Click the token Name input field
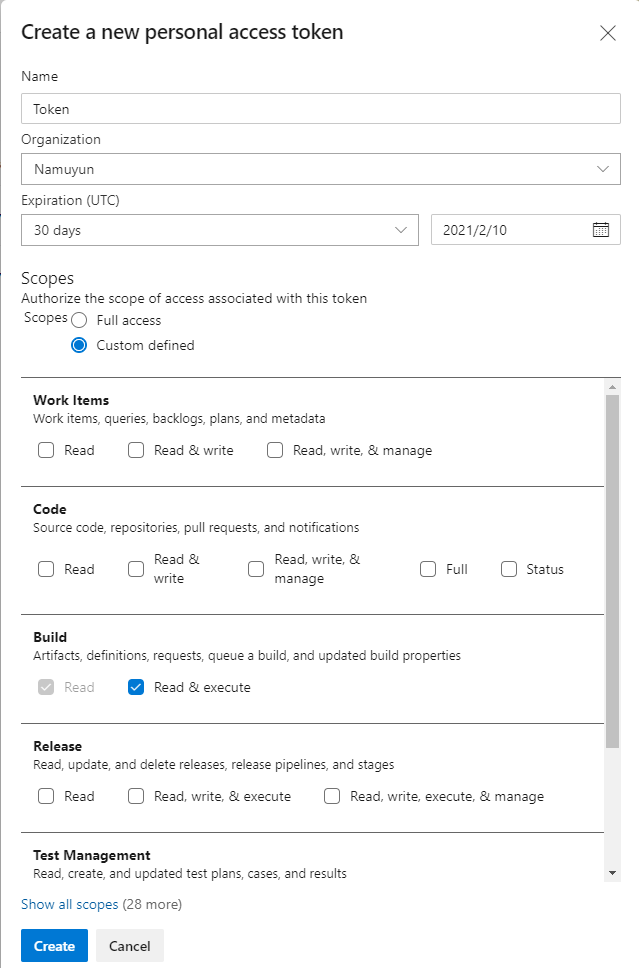 tap(320, 109)
